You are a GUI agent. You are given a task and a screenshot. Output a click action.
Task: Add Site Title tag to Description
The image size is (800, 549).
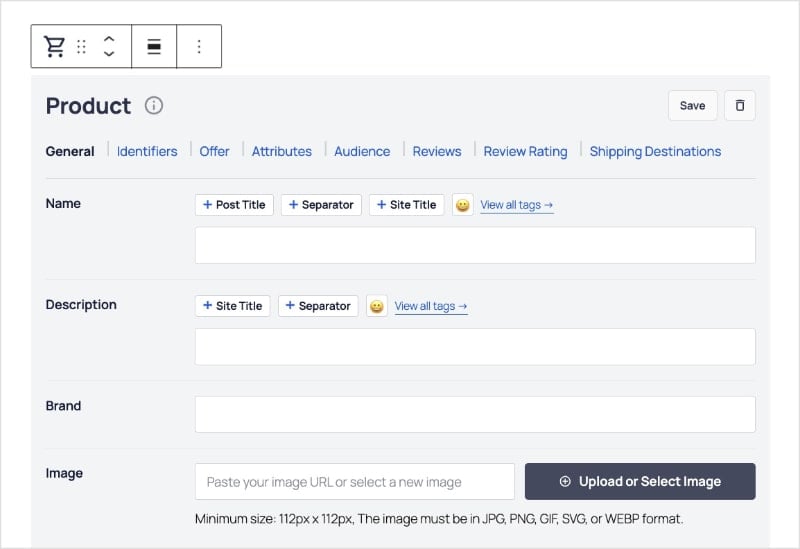click(233, 306)
